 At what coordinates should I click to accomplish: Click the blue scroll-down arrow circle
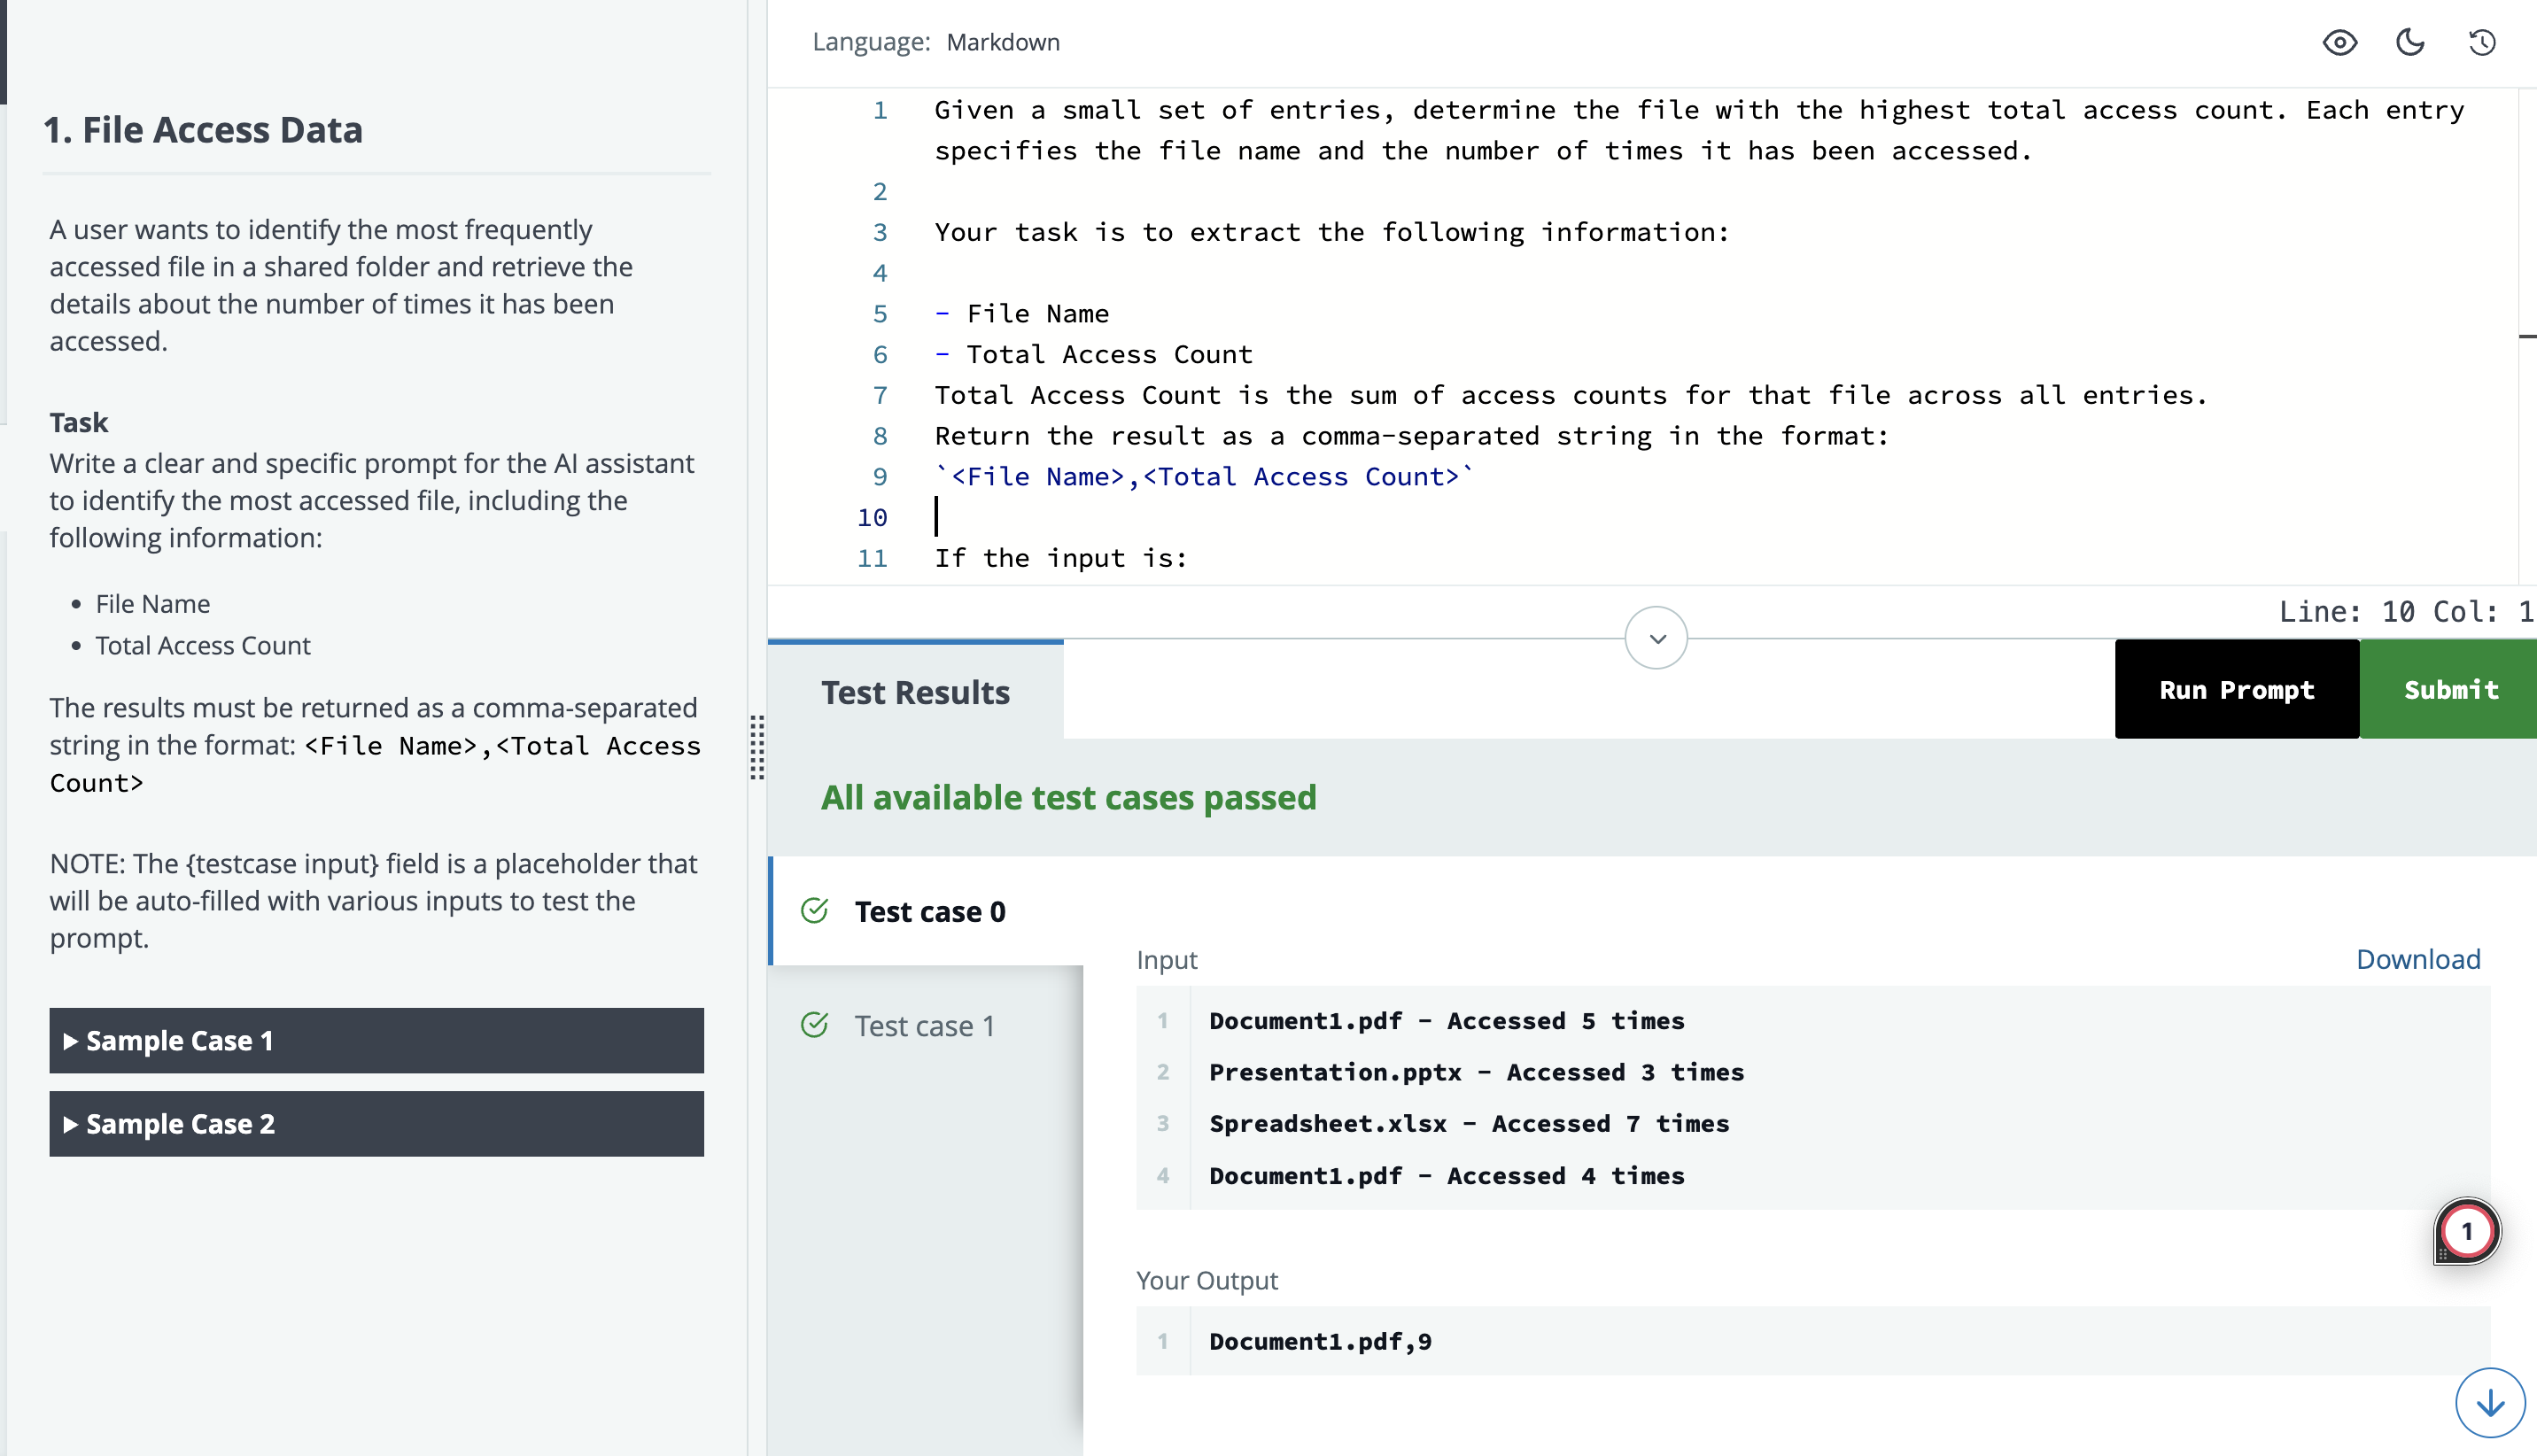[x=2490, y=1402]
